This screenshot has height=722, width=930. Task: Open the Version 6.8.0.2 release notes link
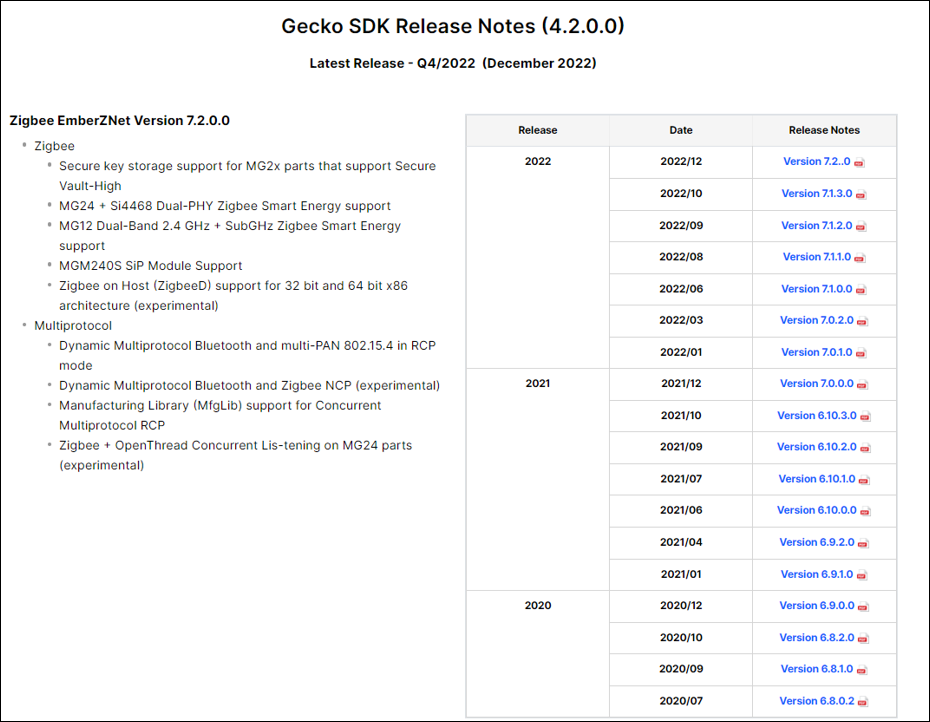tap(817, 701)
